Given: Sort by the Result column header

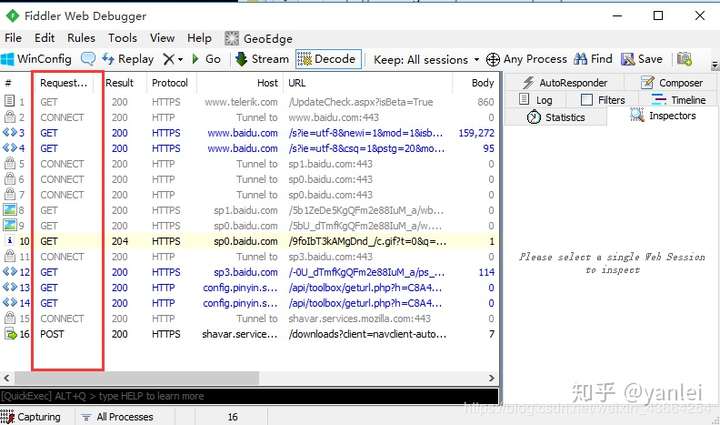Looking at the screenshot, I should pyautogui.click(x=119, y=83).
